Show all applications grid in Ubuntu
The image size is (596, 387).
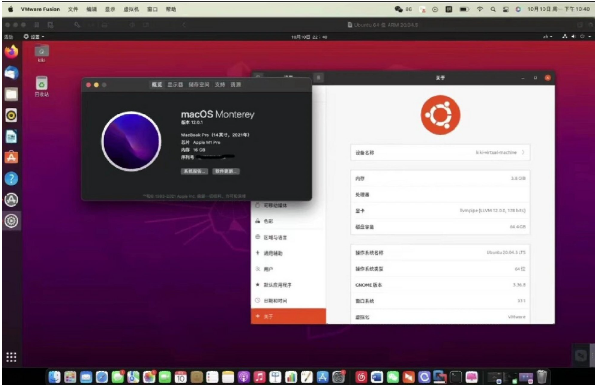[x=11, y=357]
